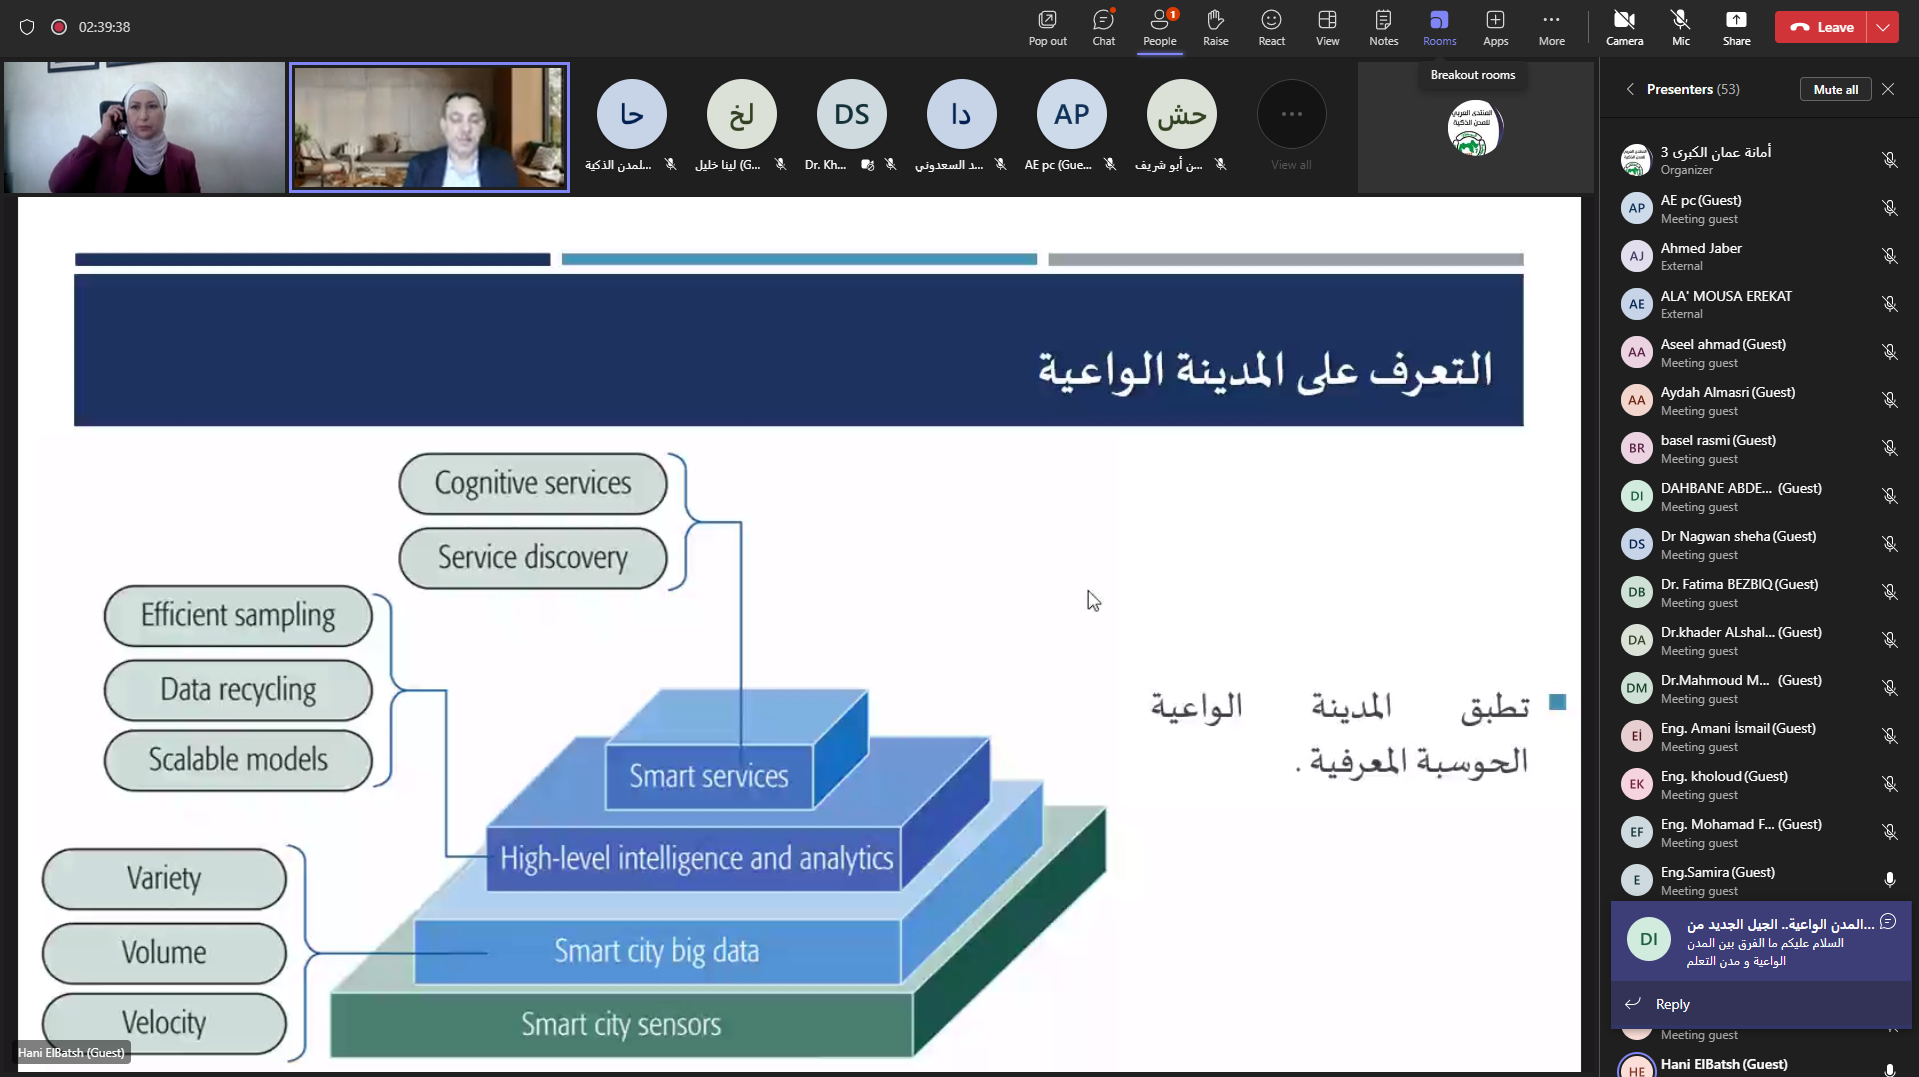Viewport: 1919px width, 1077px height.
Task: Select the DS participant avatar
Action: tap(851, 114)
